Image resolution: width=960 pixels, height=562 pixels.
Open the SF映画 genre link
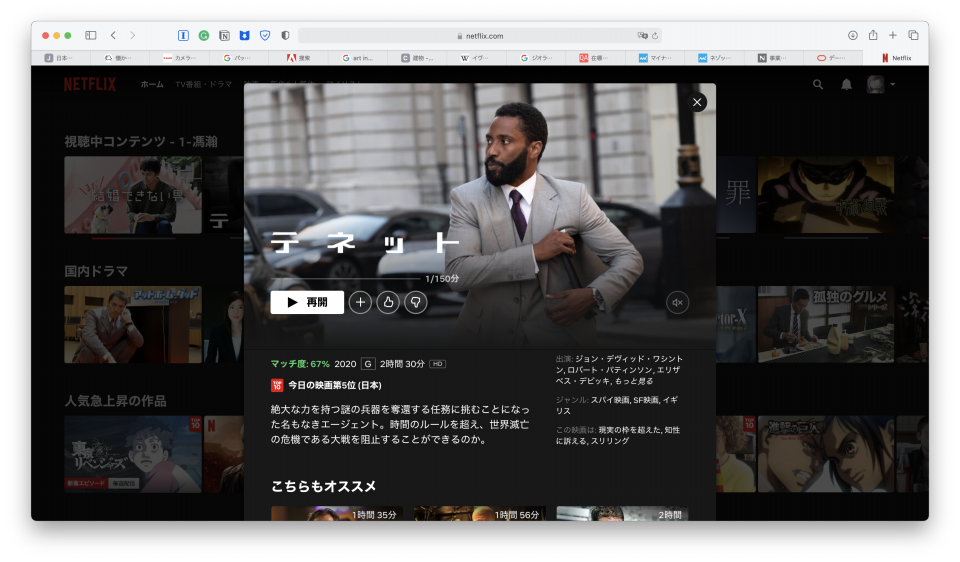646,400
